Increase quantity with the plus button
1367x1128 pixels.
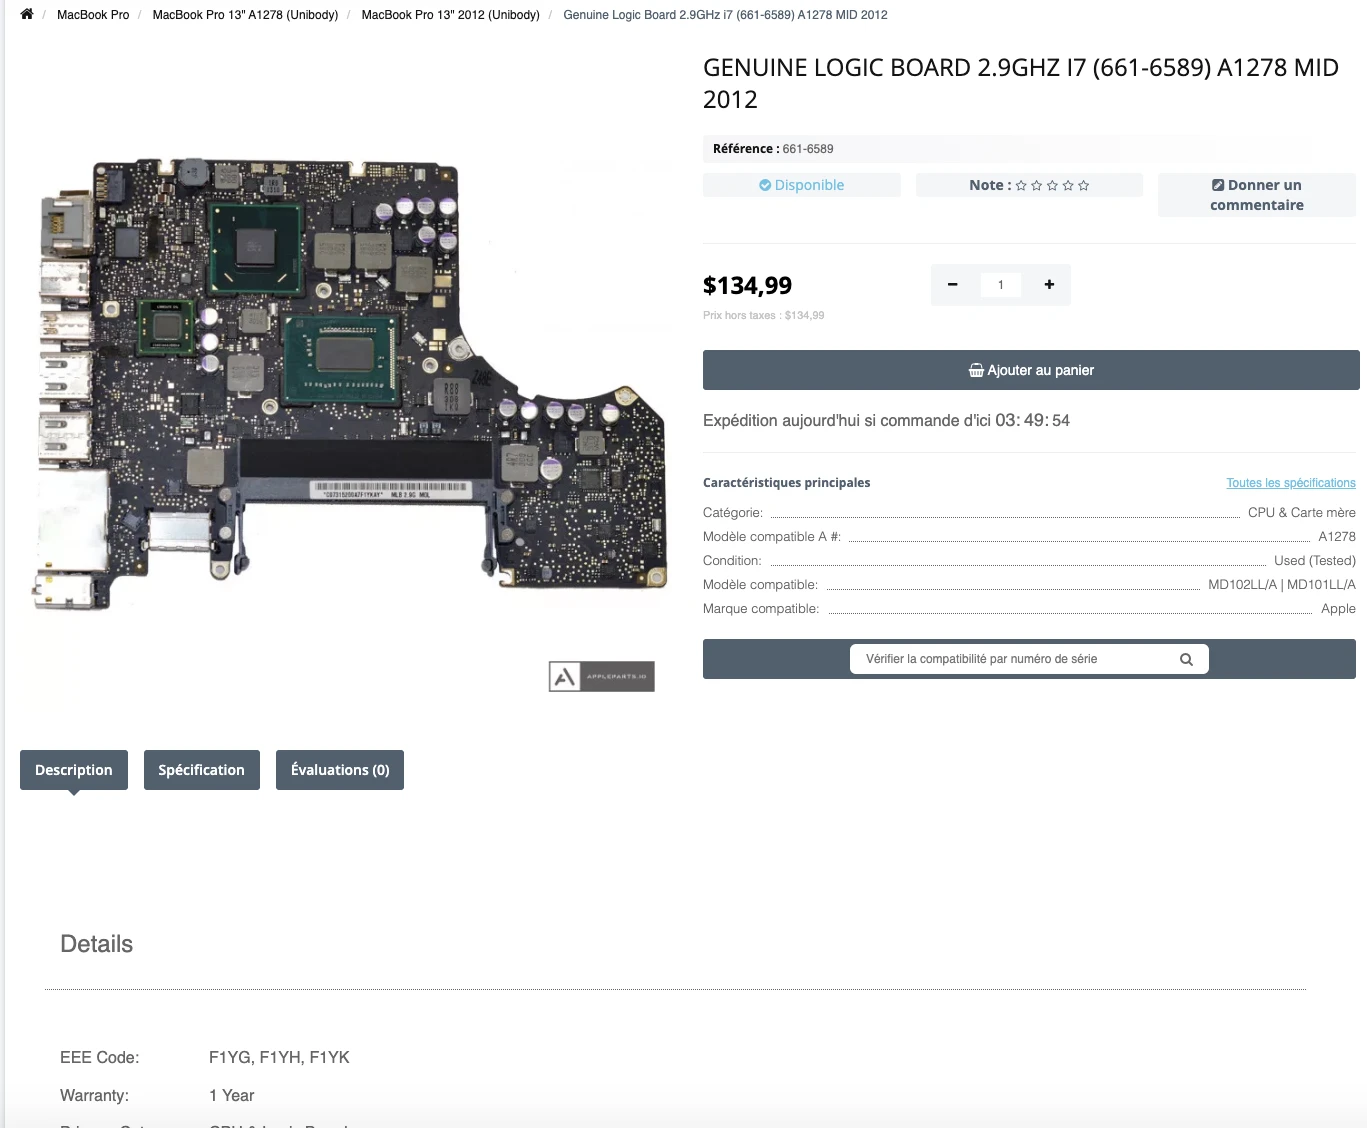coord(1049,285)
